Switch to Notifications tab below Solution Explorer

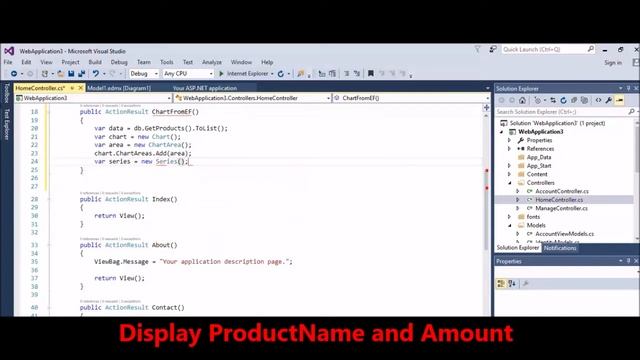point(560,248)
